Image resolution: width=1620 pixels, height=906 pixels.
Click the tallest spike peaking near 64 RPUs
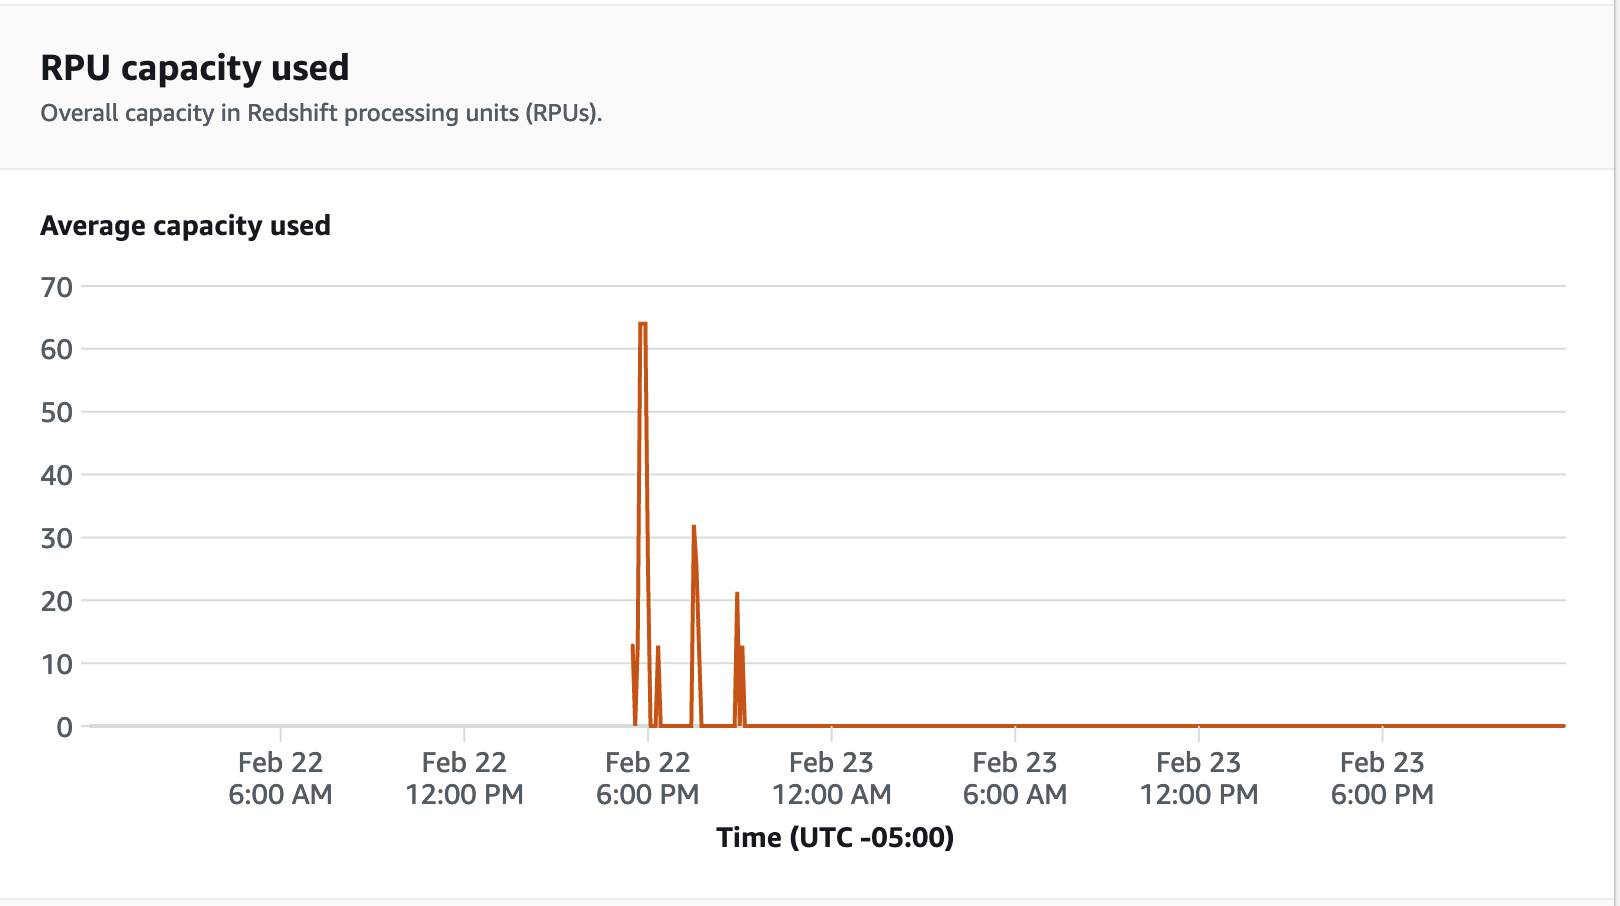[x=643, y=324]
